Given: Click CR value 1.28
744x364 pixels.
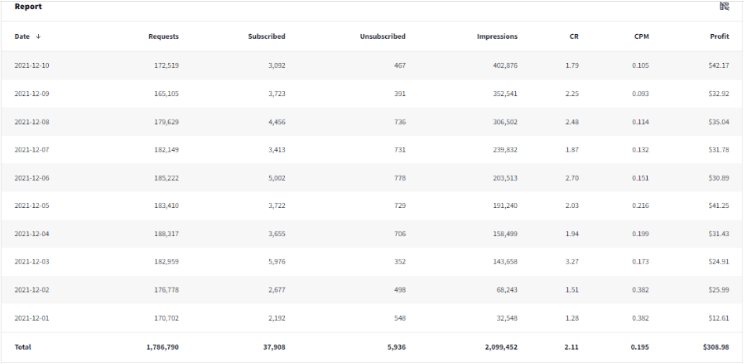Looking at the screenshot, I should click(x=572, y=318).
